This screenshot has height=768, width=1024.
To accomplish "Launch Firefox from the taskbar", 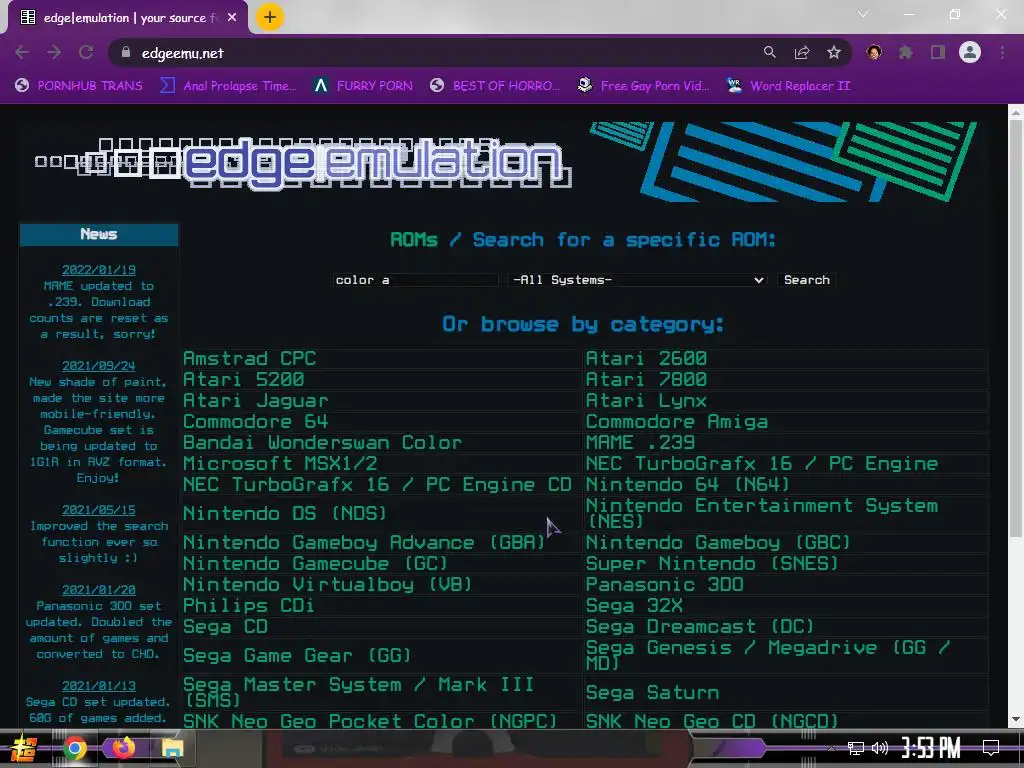I will [x=123, y=748].
